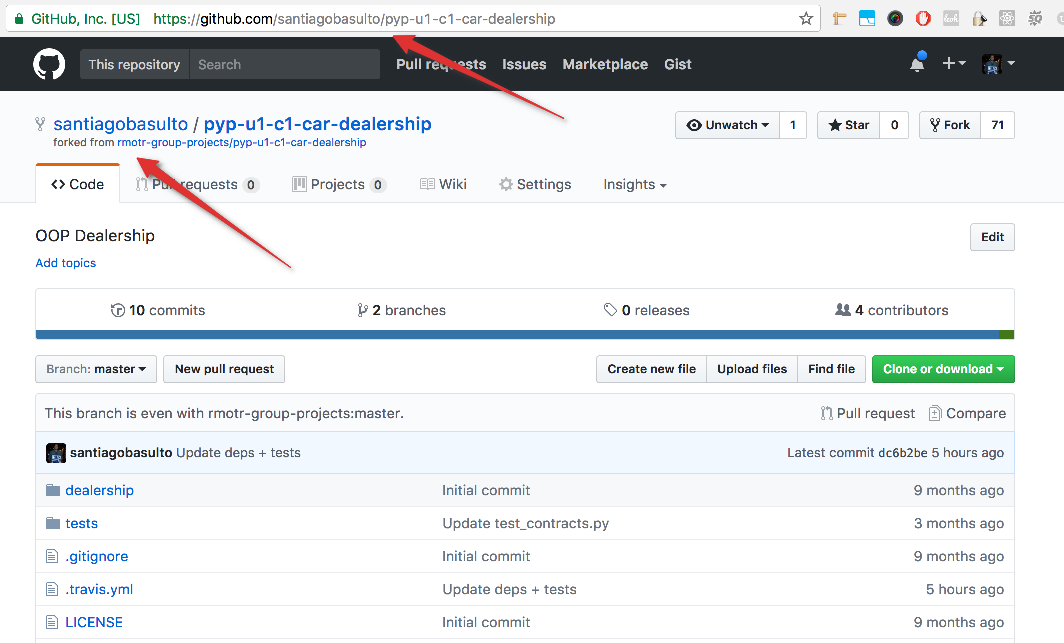This screenshot has width=1064, height=643.
Task: Open the Clone or download dropdown
Action: pyautogui.click(x=943, y=369)
